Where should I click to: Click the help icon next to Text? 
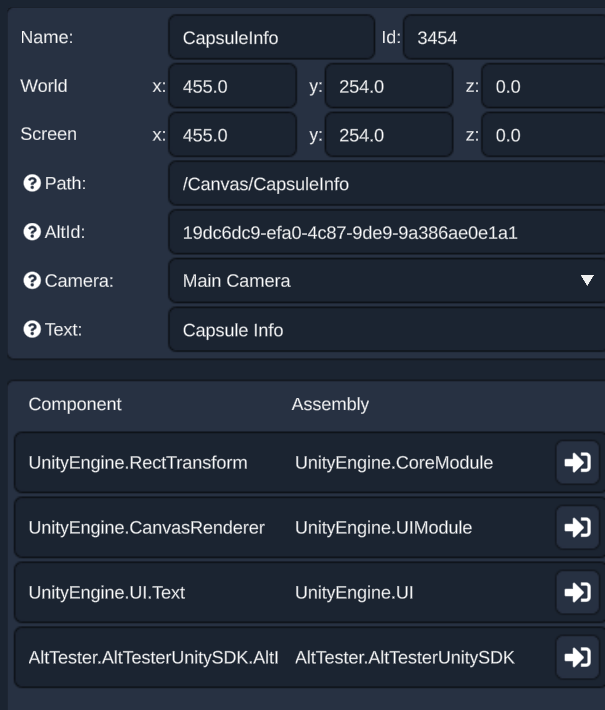(31, 329)
